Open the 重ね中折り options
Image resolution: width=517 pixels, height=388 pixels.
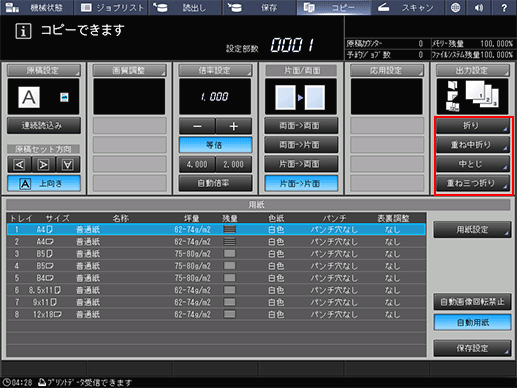point(473,145)
